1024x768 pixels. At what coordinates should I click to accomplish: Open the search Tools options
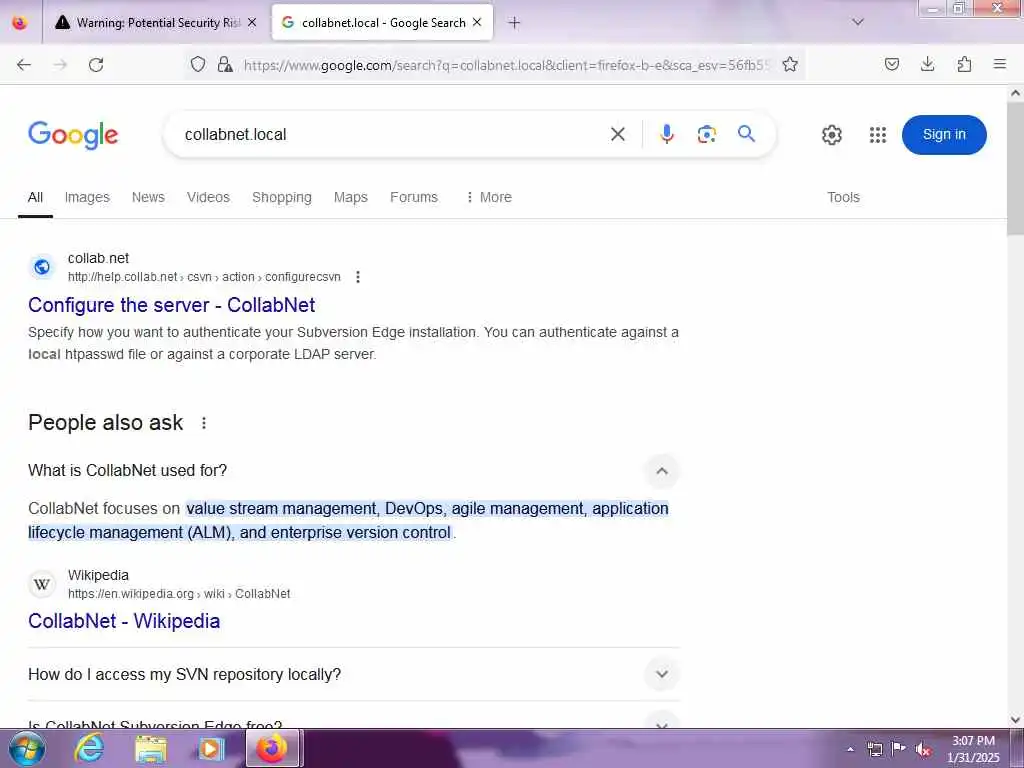click(x=843, y=197)
